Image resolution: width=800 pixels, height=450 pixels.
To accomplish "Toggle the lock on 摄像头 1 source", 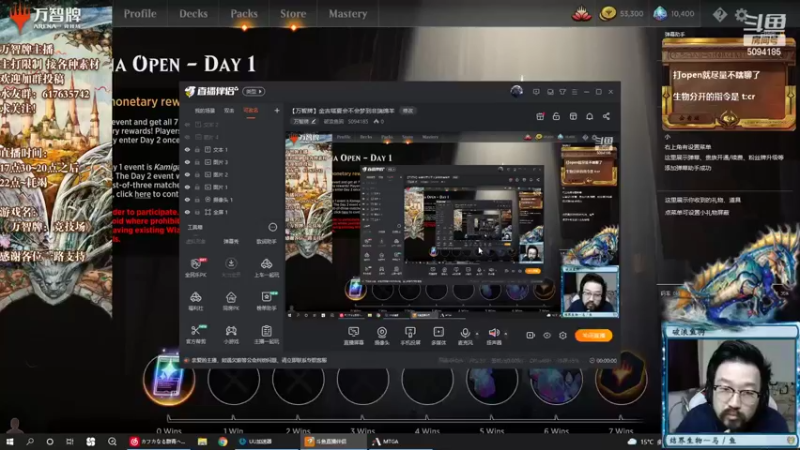I will [197, 199].
